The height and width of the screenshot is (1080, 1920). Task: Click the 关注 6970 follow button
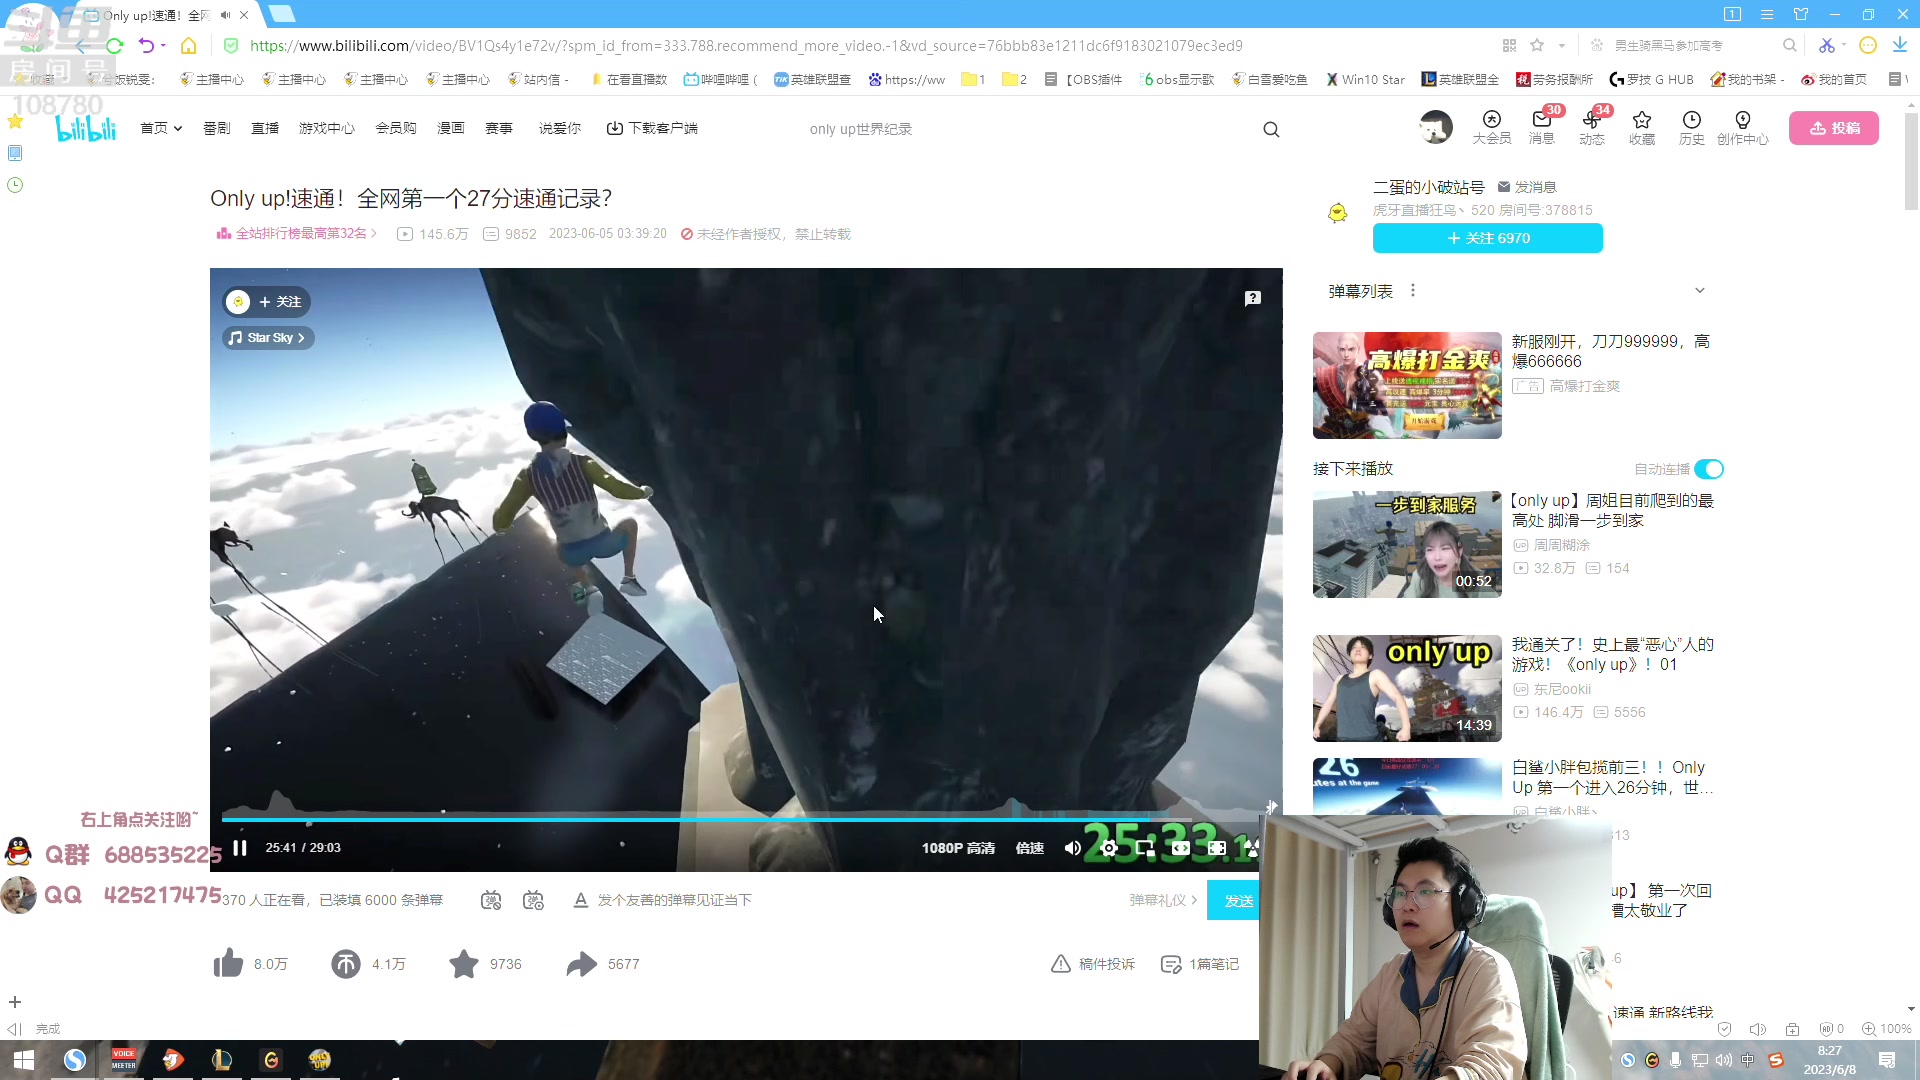pyautogui.click(x=1487, y=238)
